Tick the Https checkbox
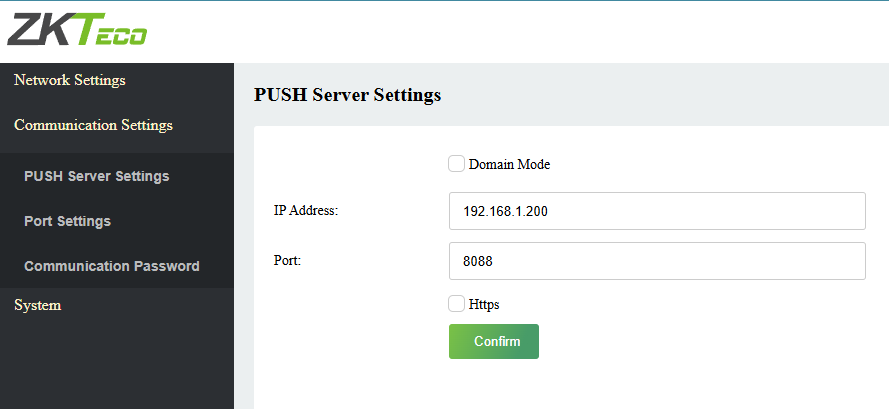This screenshot has height=409, width=889. 456,304
